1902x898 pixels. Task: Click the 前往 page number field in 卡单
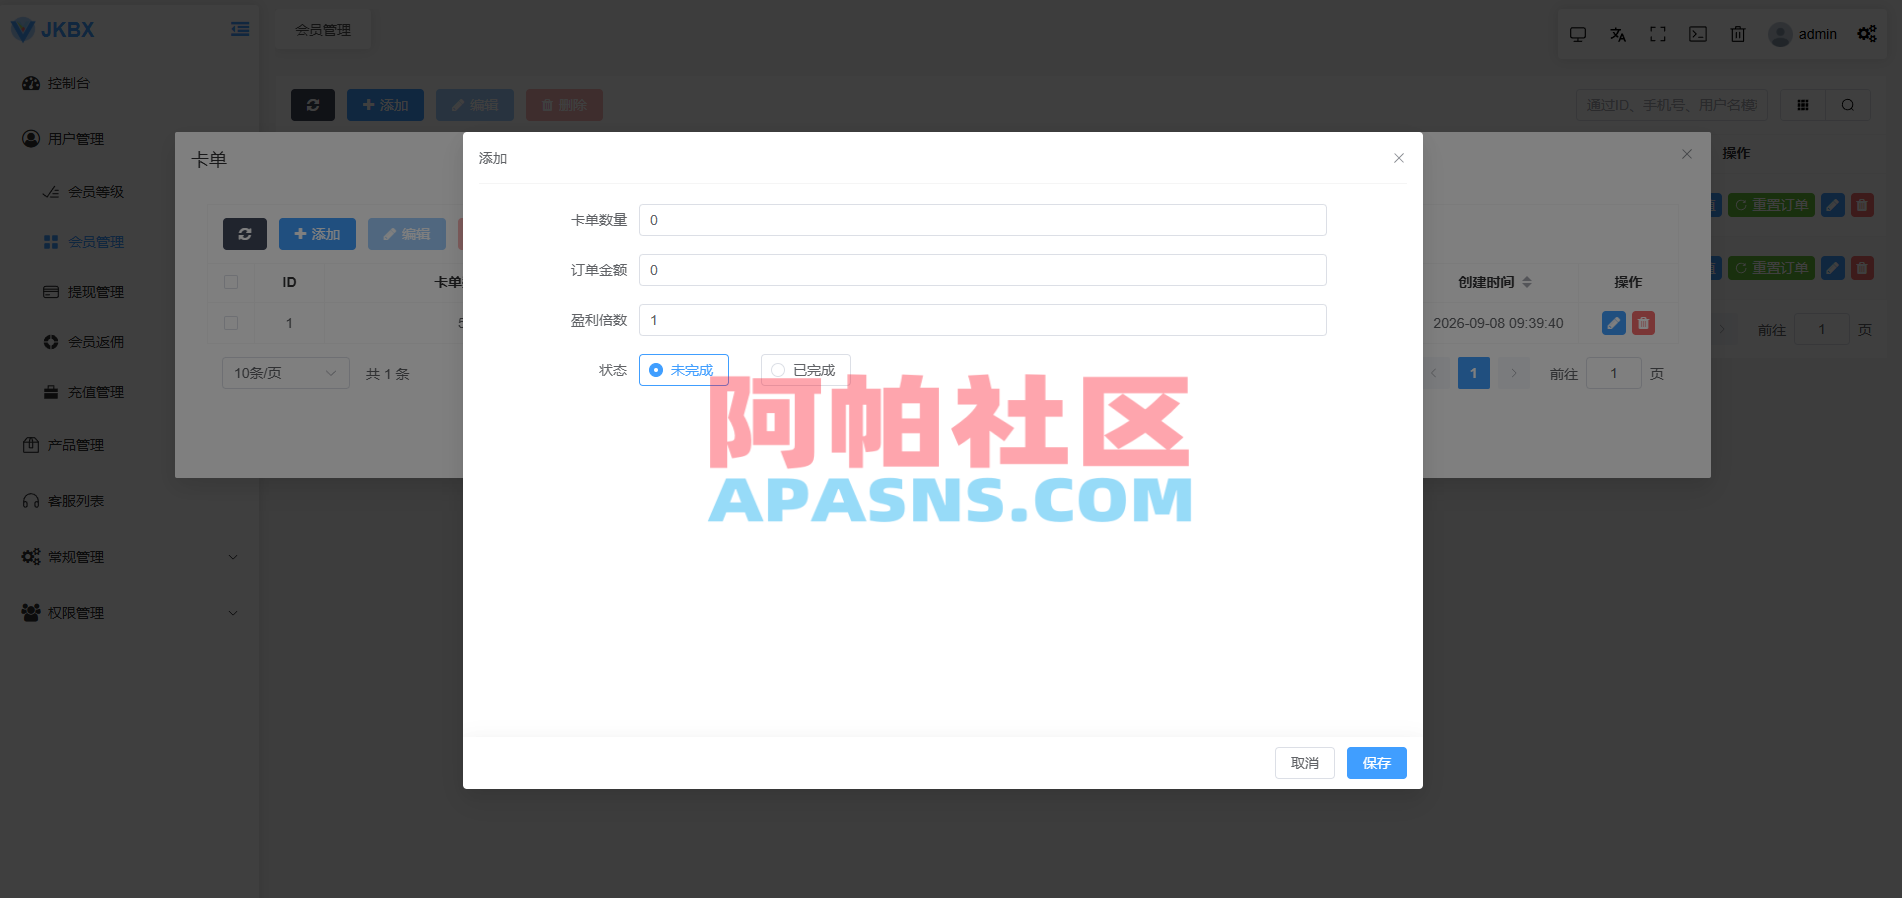[1613, 373]
